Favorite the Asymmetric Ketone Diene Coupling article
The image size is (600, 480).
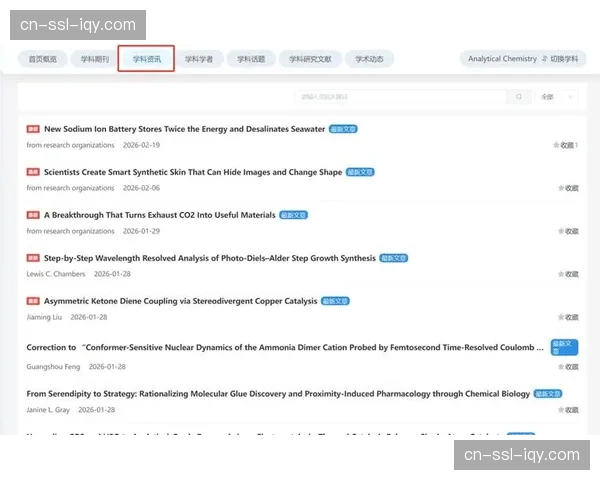pyautogui.click(x=567, y=317)
